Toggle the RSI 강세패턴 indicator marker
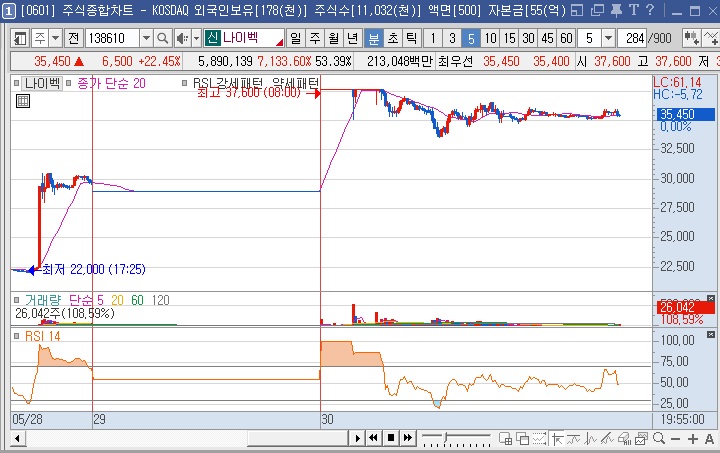 (185, 84)
